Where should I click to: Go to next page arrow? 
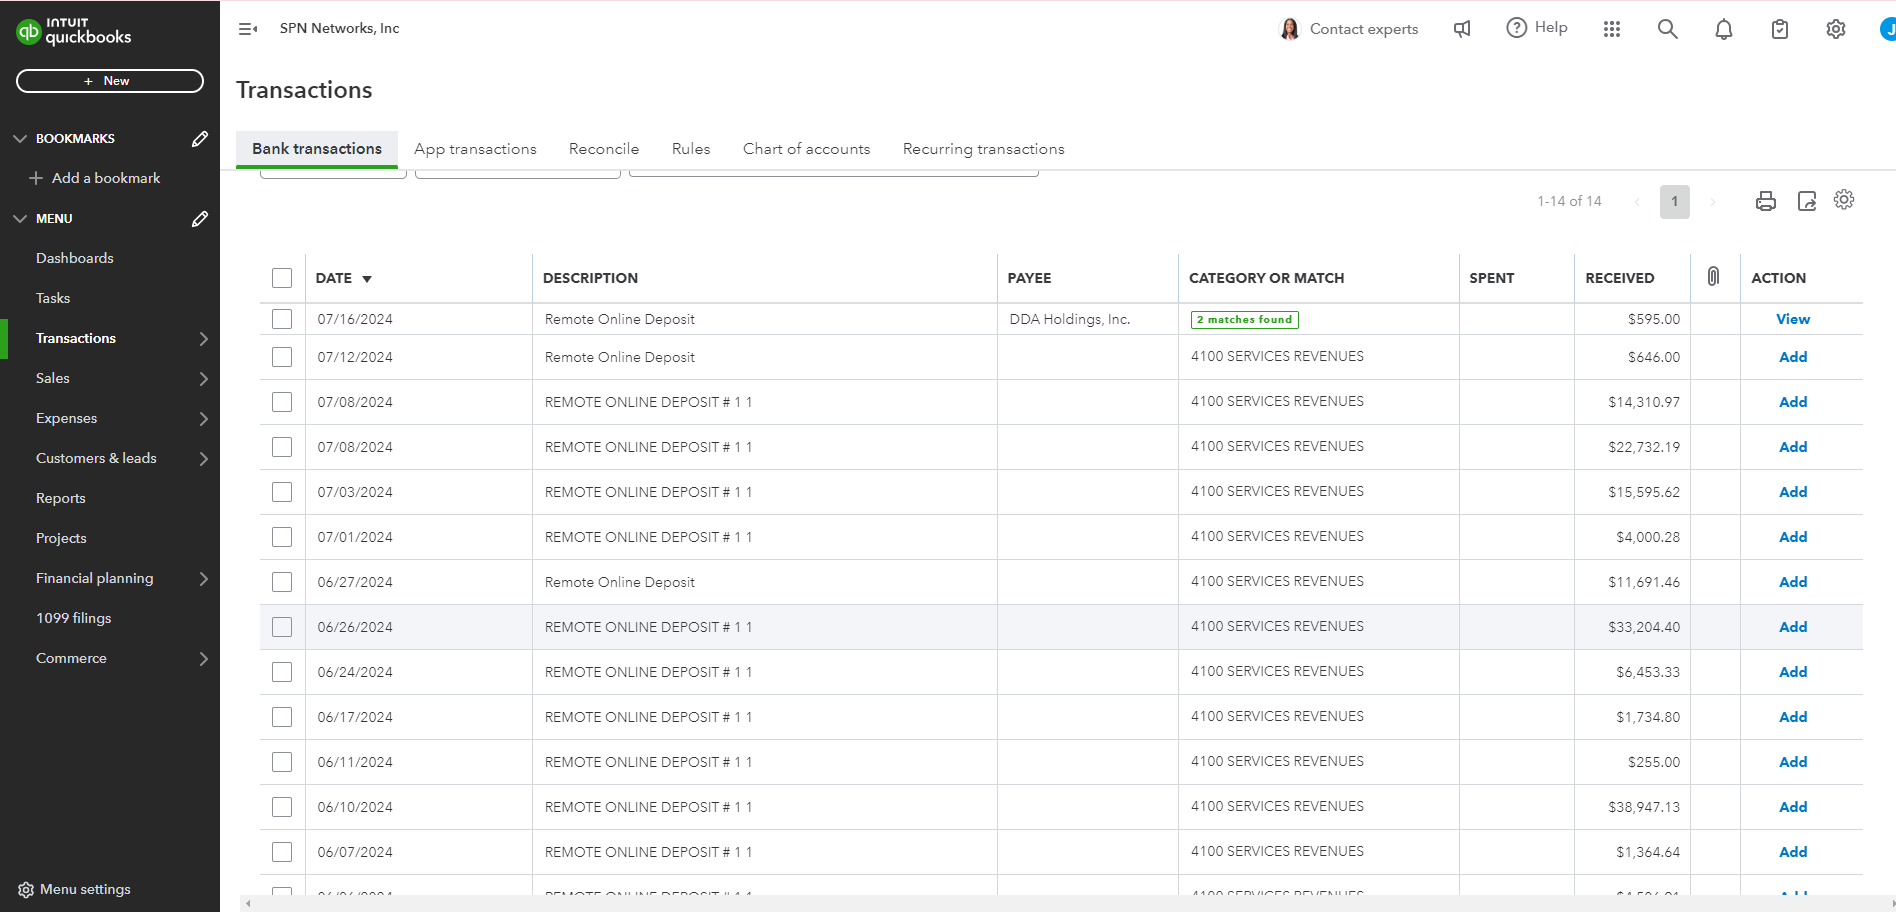[1712, 202]
